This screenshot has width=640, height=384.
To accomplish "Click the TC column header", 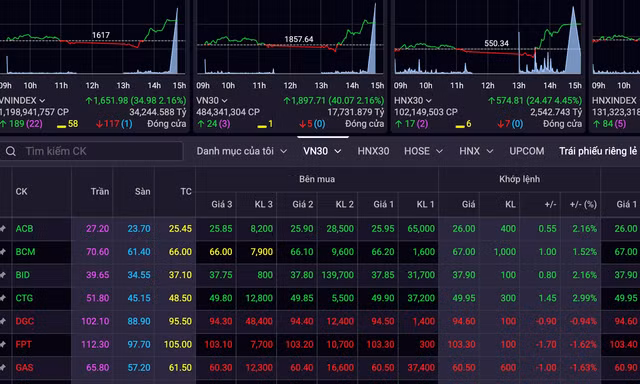I will (x=186, y=191).
